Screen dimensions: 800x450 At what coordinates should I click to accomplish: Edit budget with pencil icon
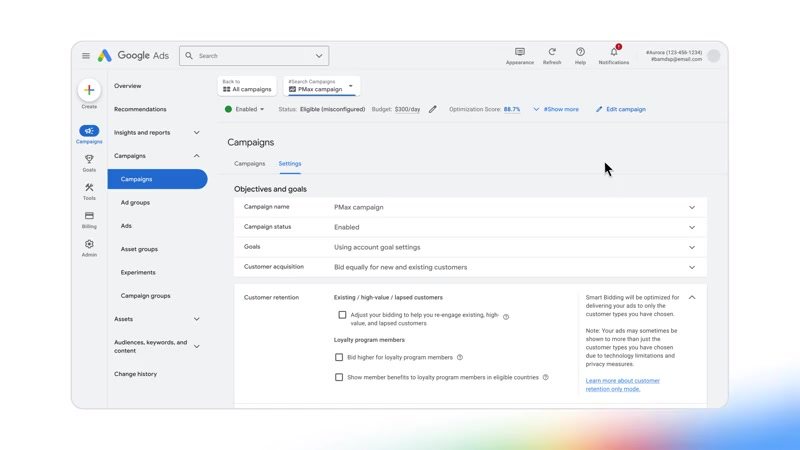pyautogui.click(x=433, y=109)
